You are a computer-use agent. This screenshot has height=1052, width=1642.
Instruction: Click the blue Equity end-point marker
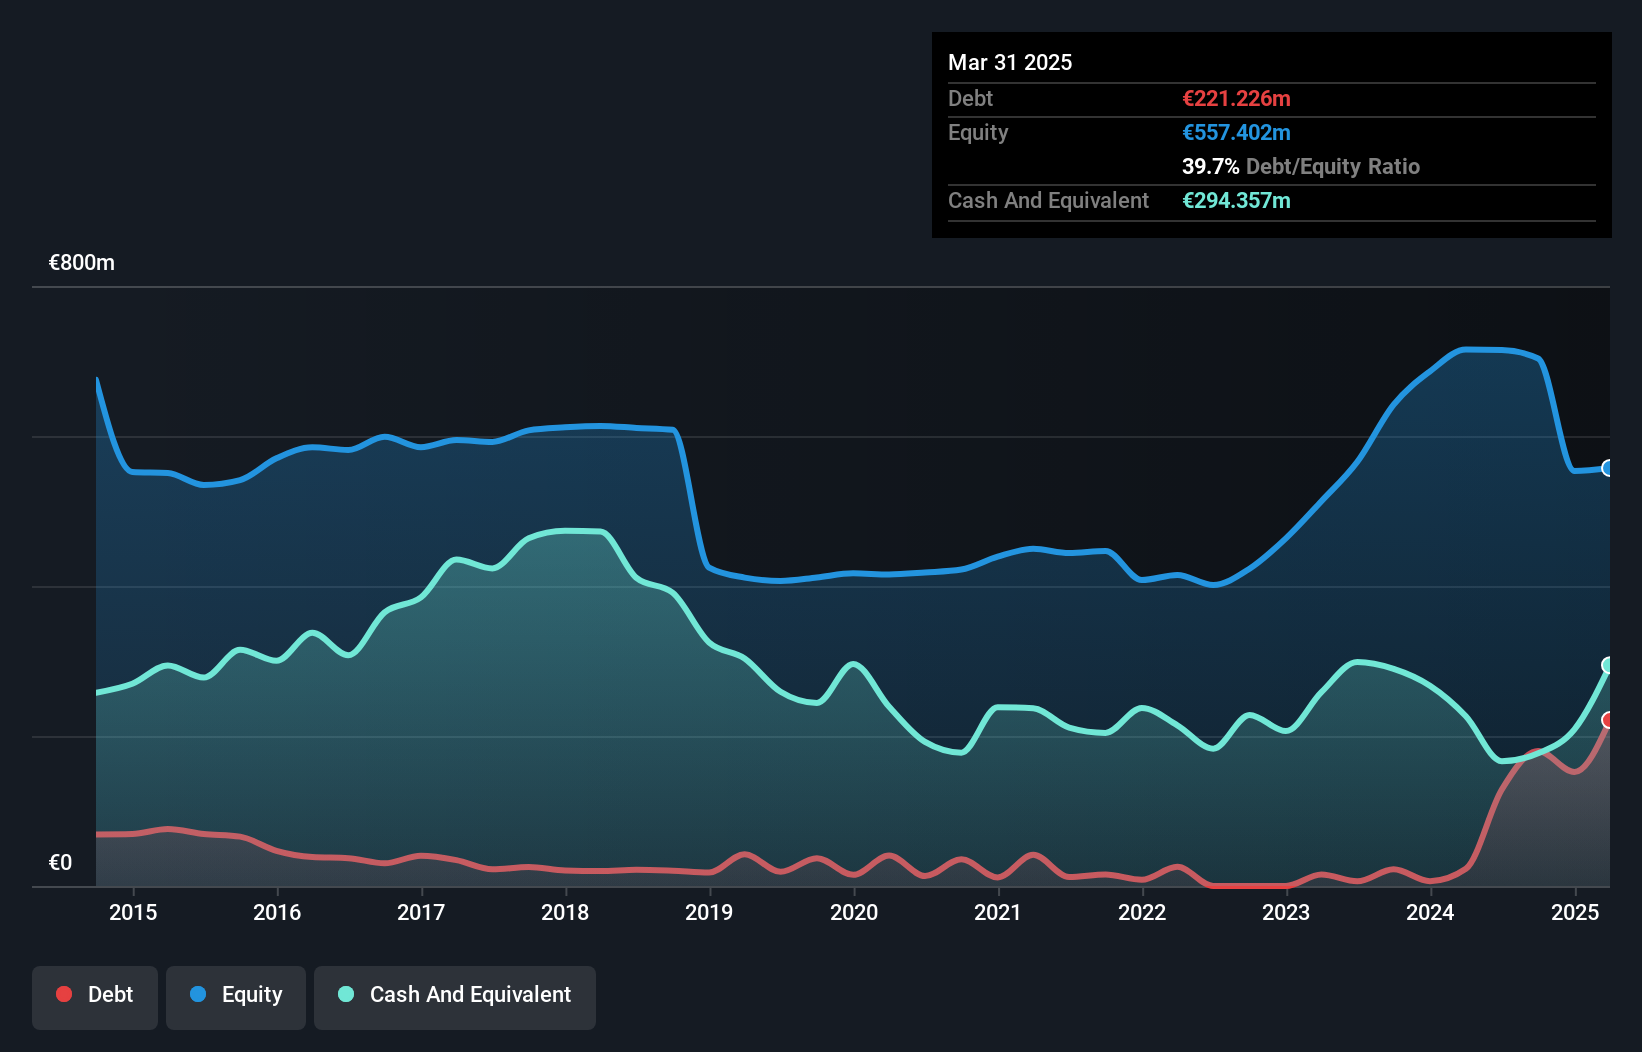tap(1608, 468)
